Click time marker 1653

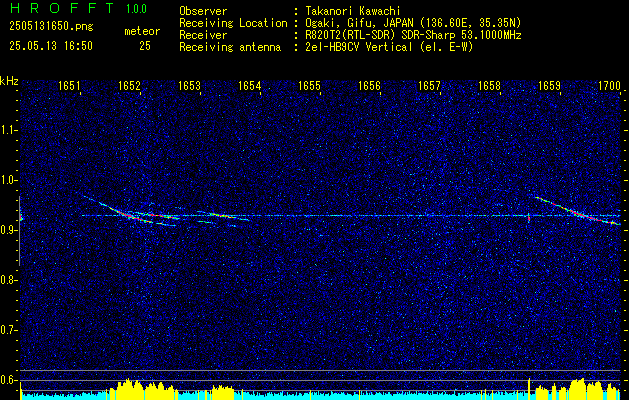(189, 85)
